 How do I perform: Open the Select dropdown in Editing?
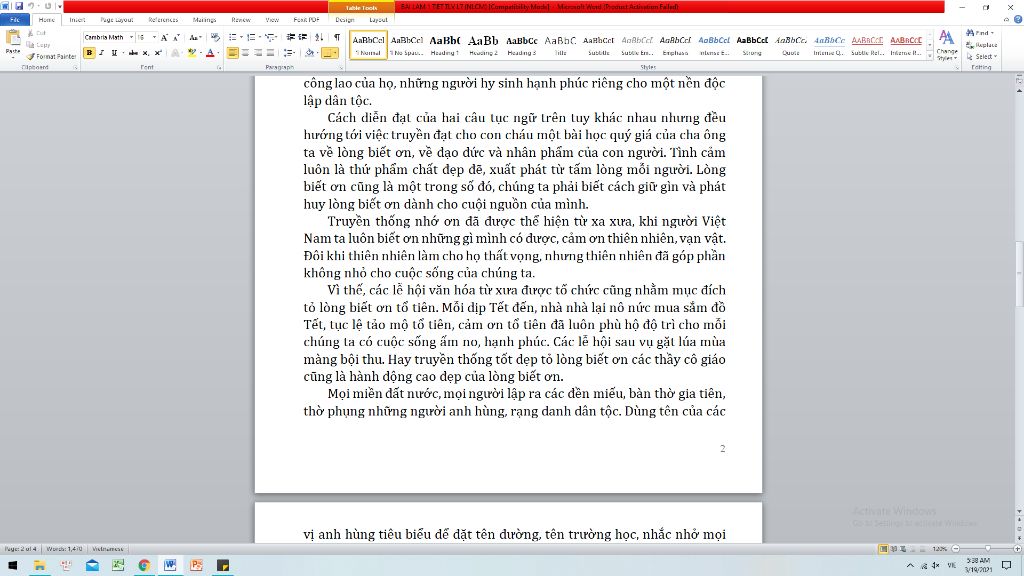982,57
